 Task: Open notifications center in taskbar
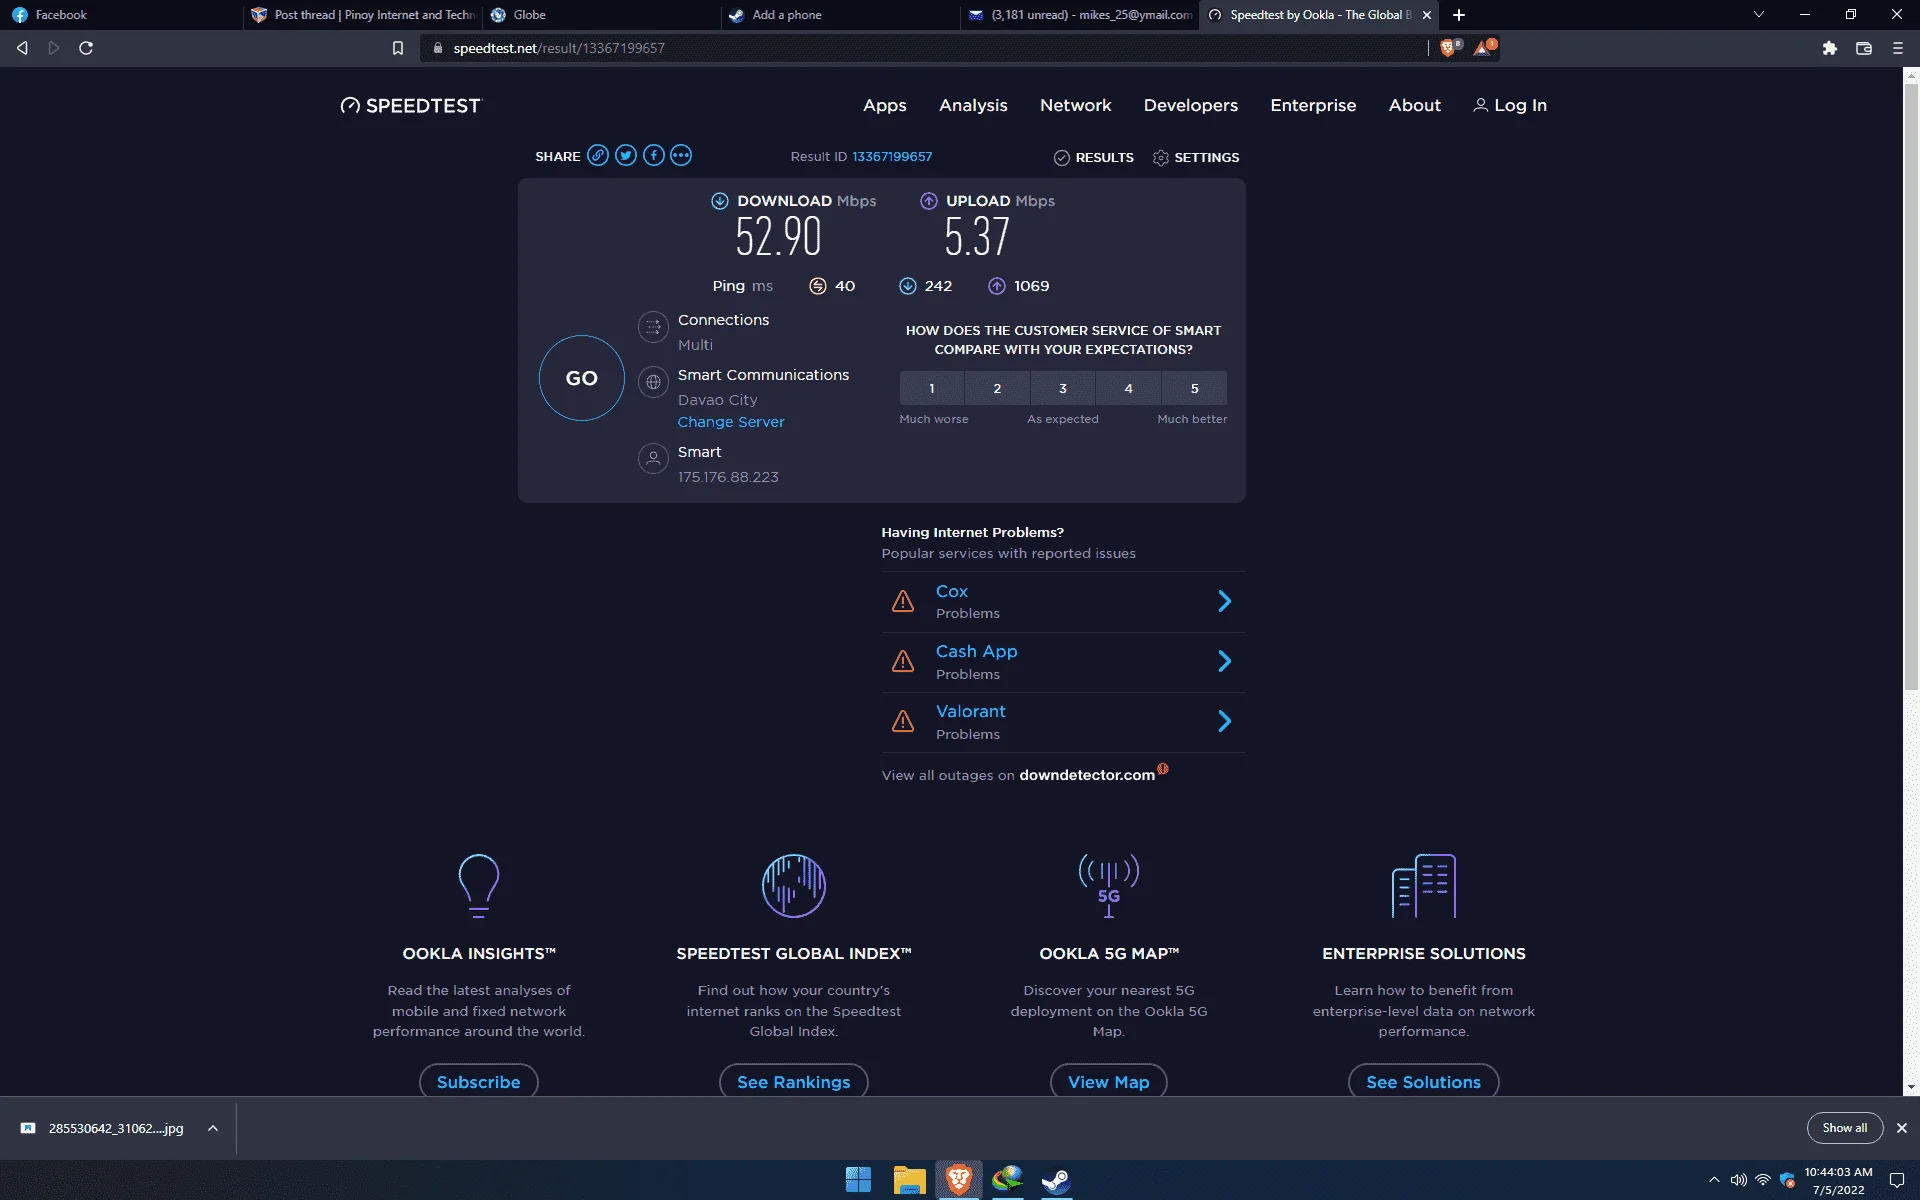1896,1180
